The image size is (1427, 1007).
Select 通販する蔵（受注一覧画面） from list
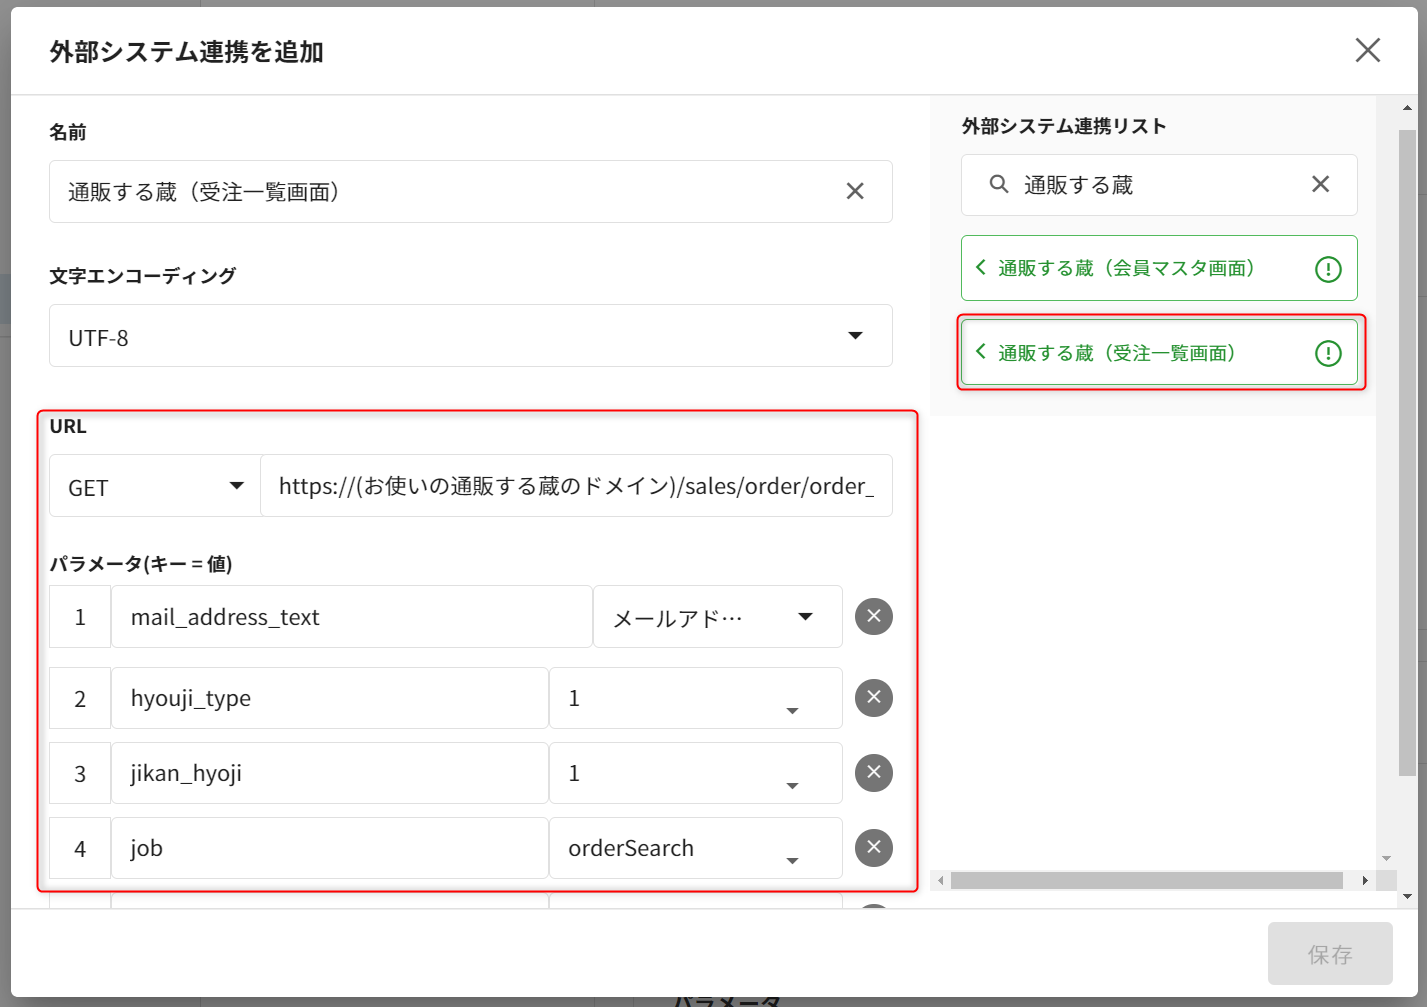[1116, 353]
